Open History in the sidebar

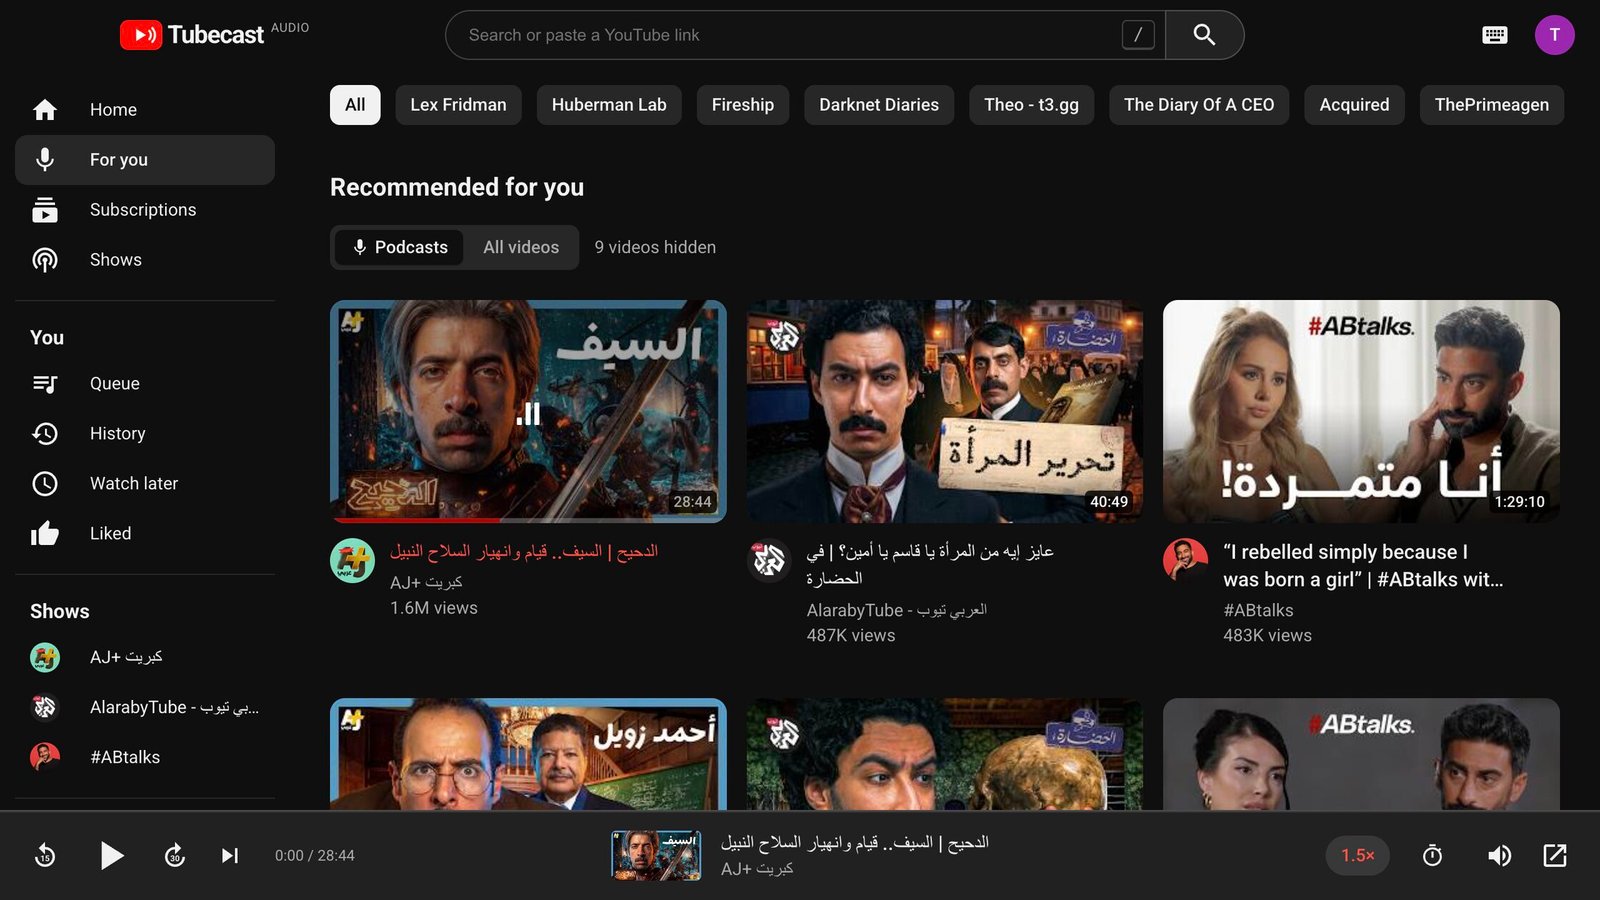tap(145, 434)
